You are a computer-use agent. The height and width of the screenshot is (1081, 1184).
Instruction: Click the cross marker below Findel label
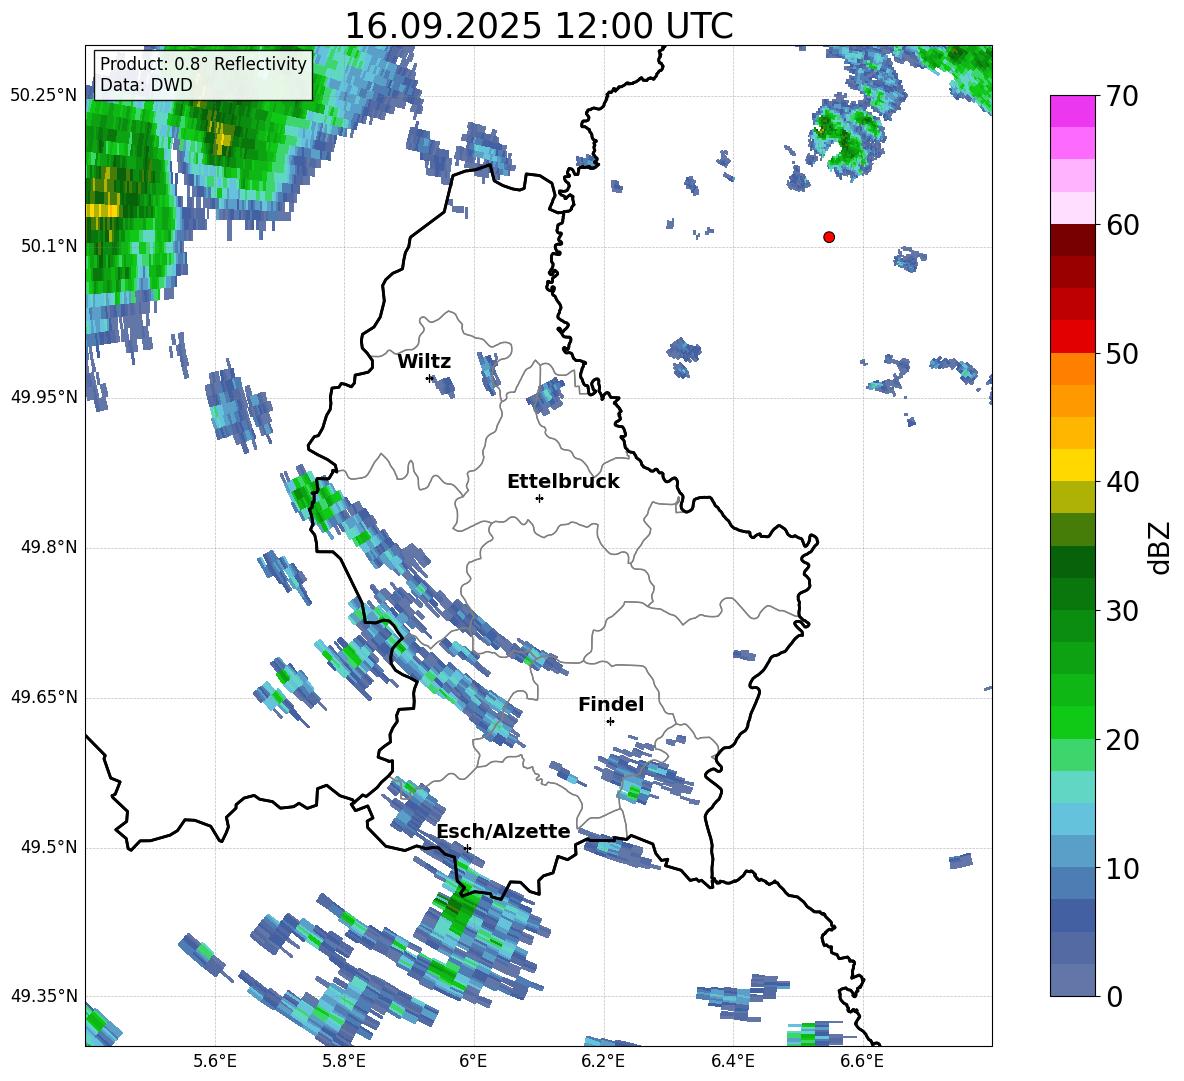click(x=610, y=722)
